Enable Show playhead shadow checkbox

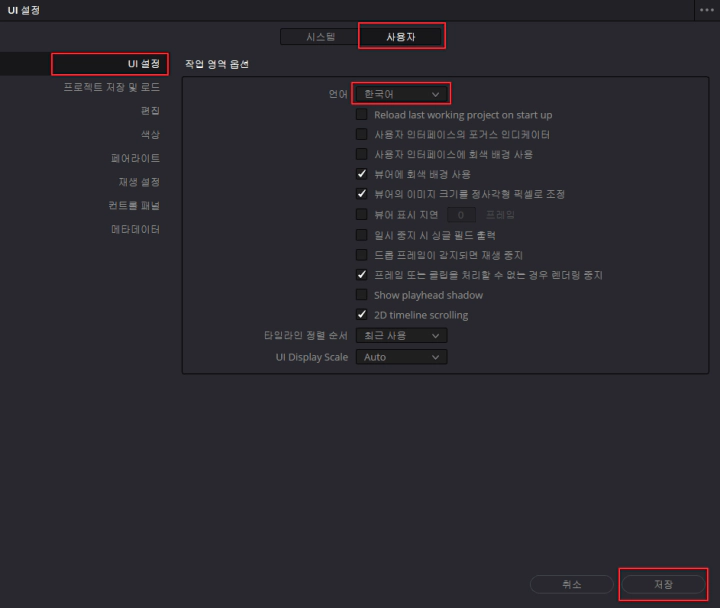pyautogui.click(x=362, y=294)
